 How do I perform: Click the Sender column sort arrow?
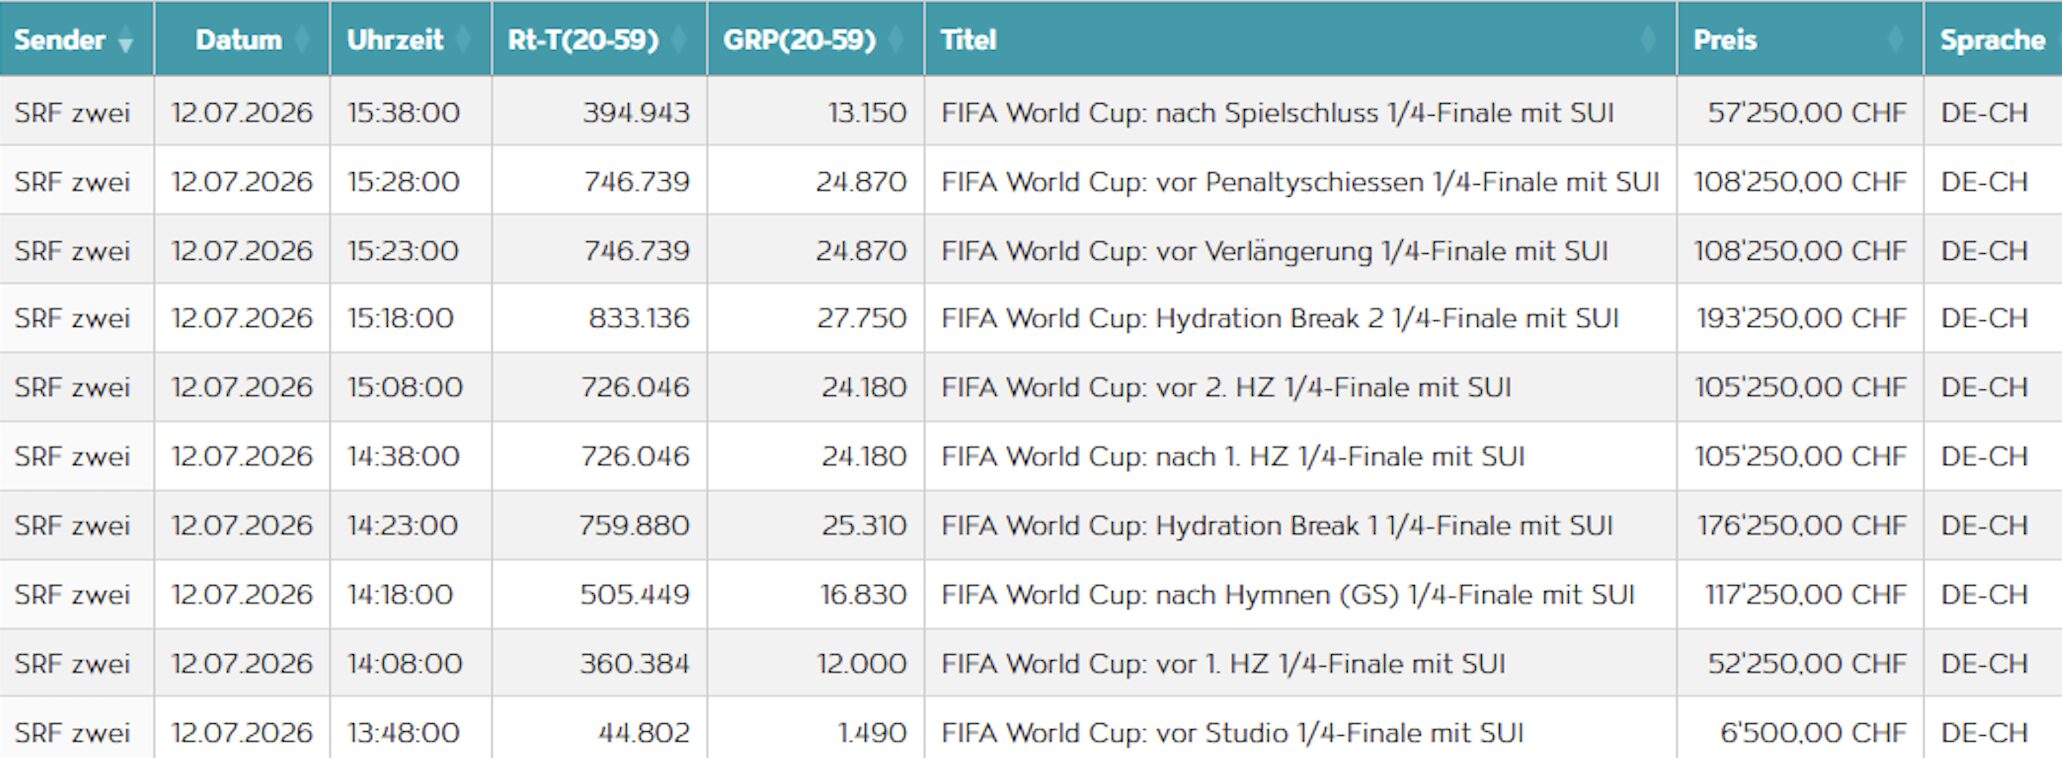(125, 41)
